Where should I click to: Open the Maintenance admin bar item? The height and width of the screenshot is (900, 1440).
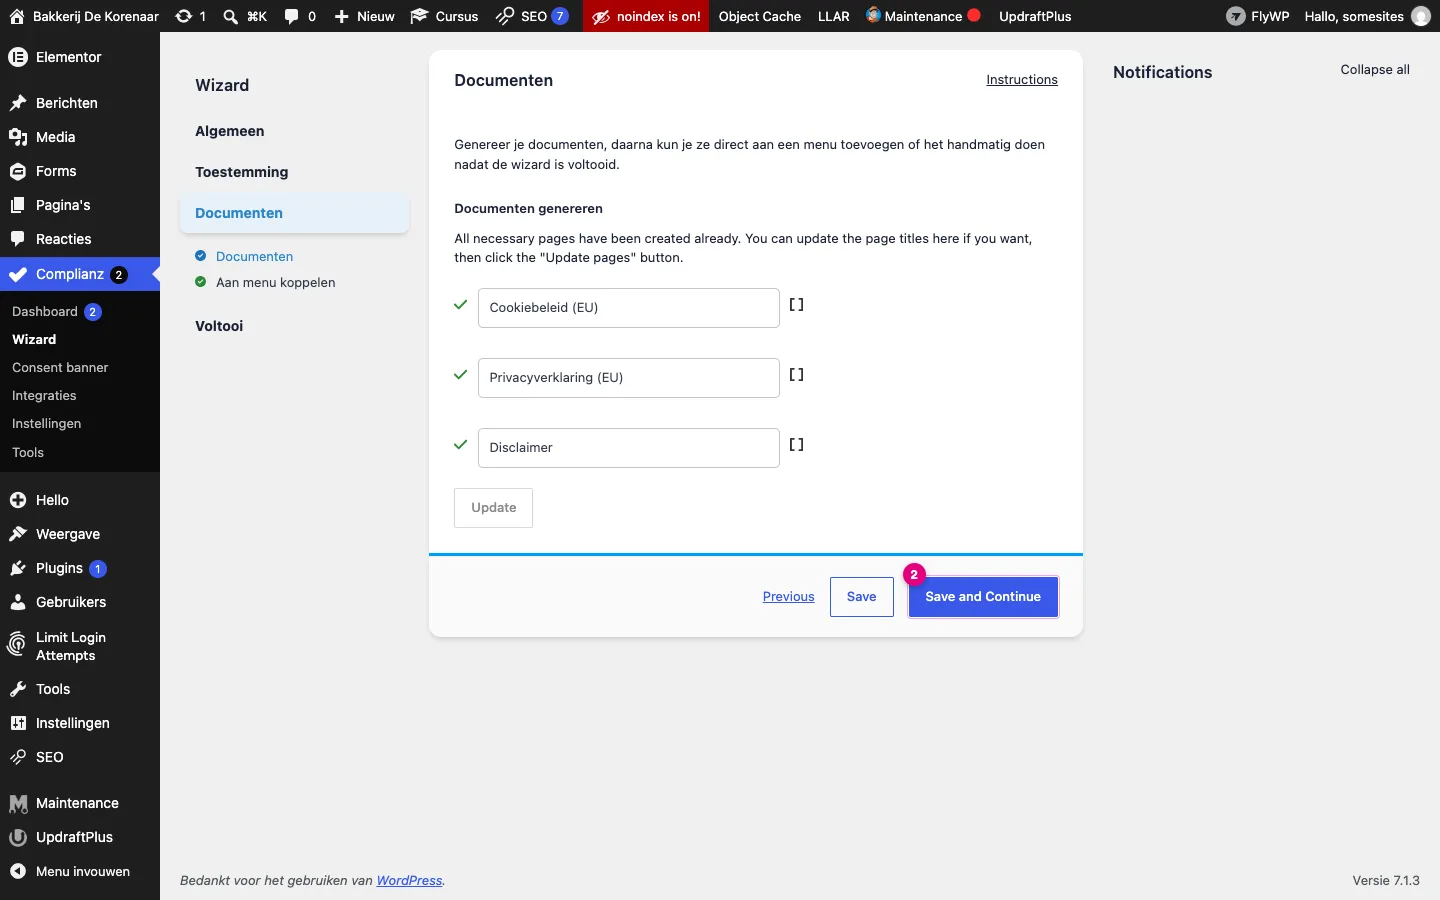click(x=923, y=16)
